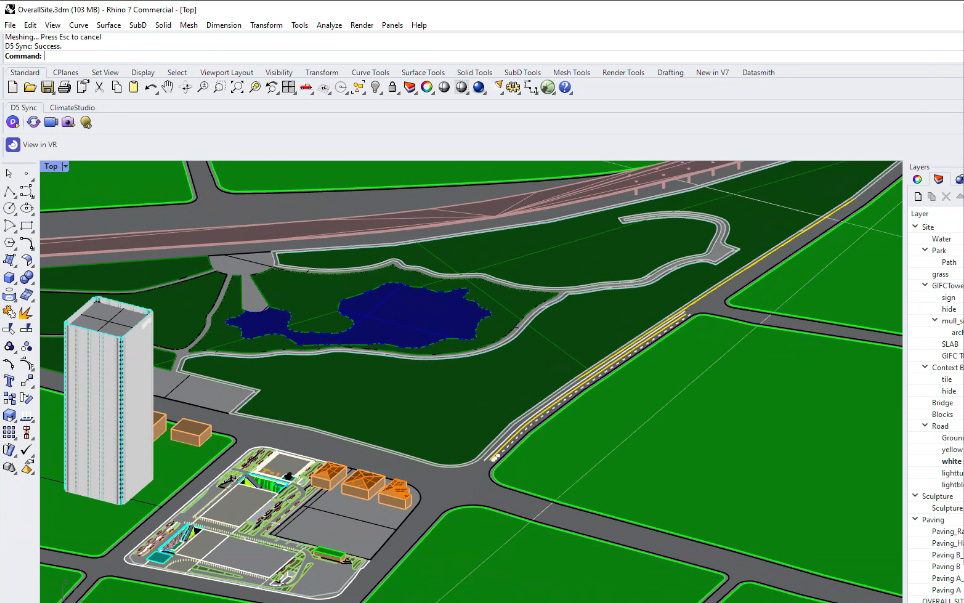Create a new layer in Layers panel
The height and width of the screenshot is (603, 964).
(917, 197)
